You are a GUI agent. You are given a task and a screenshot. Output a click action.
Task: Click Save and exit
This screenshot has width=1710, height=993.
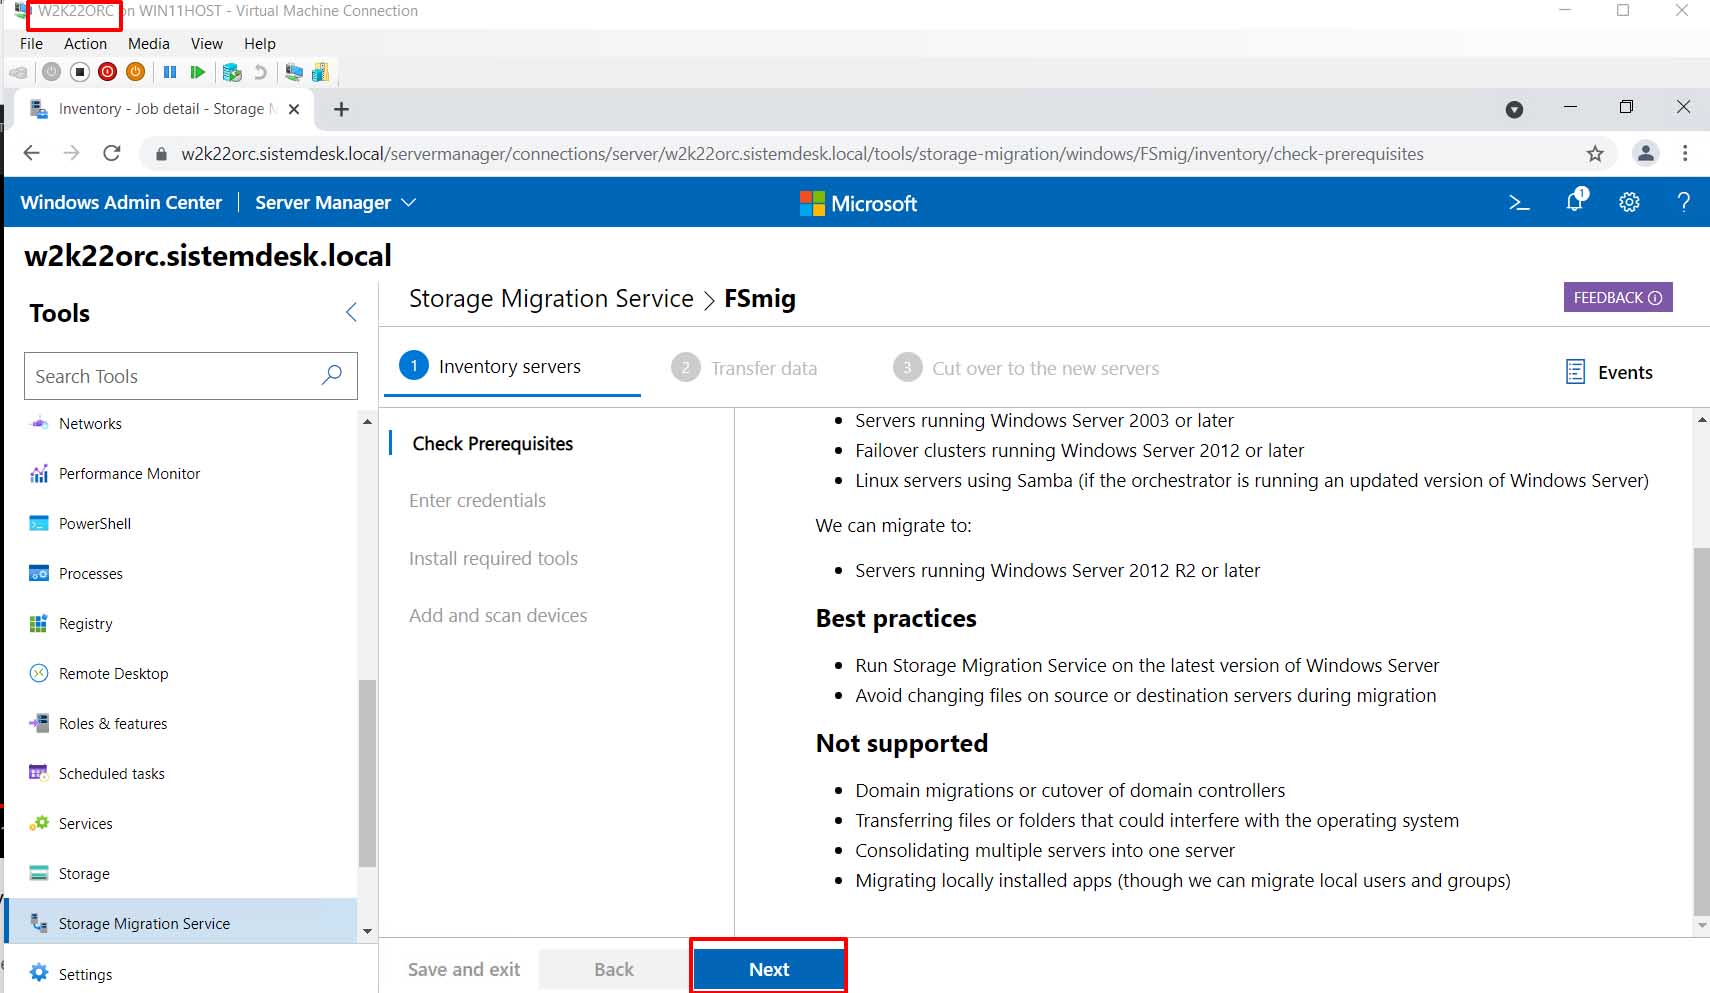pos(464,970)
